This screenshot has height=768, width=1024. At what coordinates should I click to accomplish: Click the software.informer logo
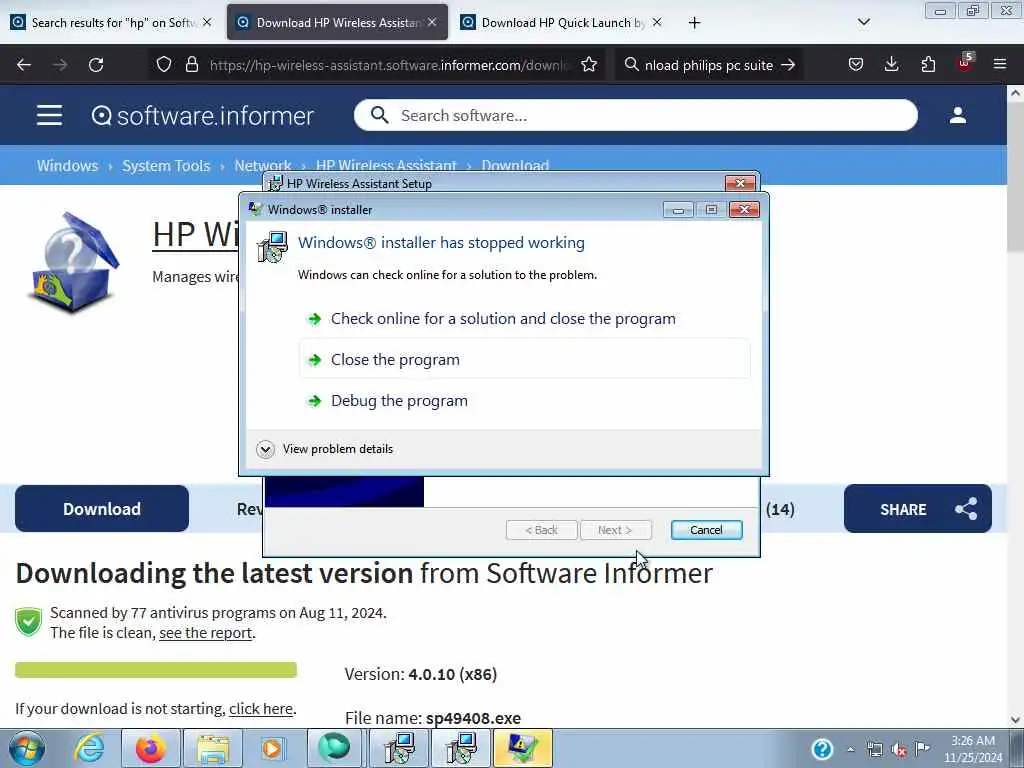pyautogui.click(x=202, y=116)
